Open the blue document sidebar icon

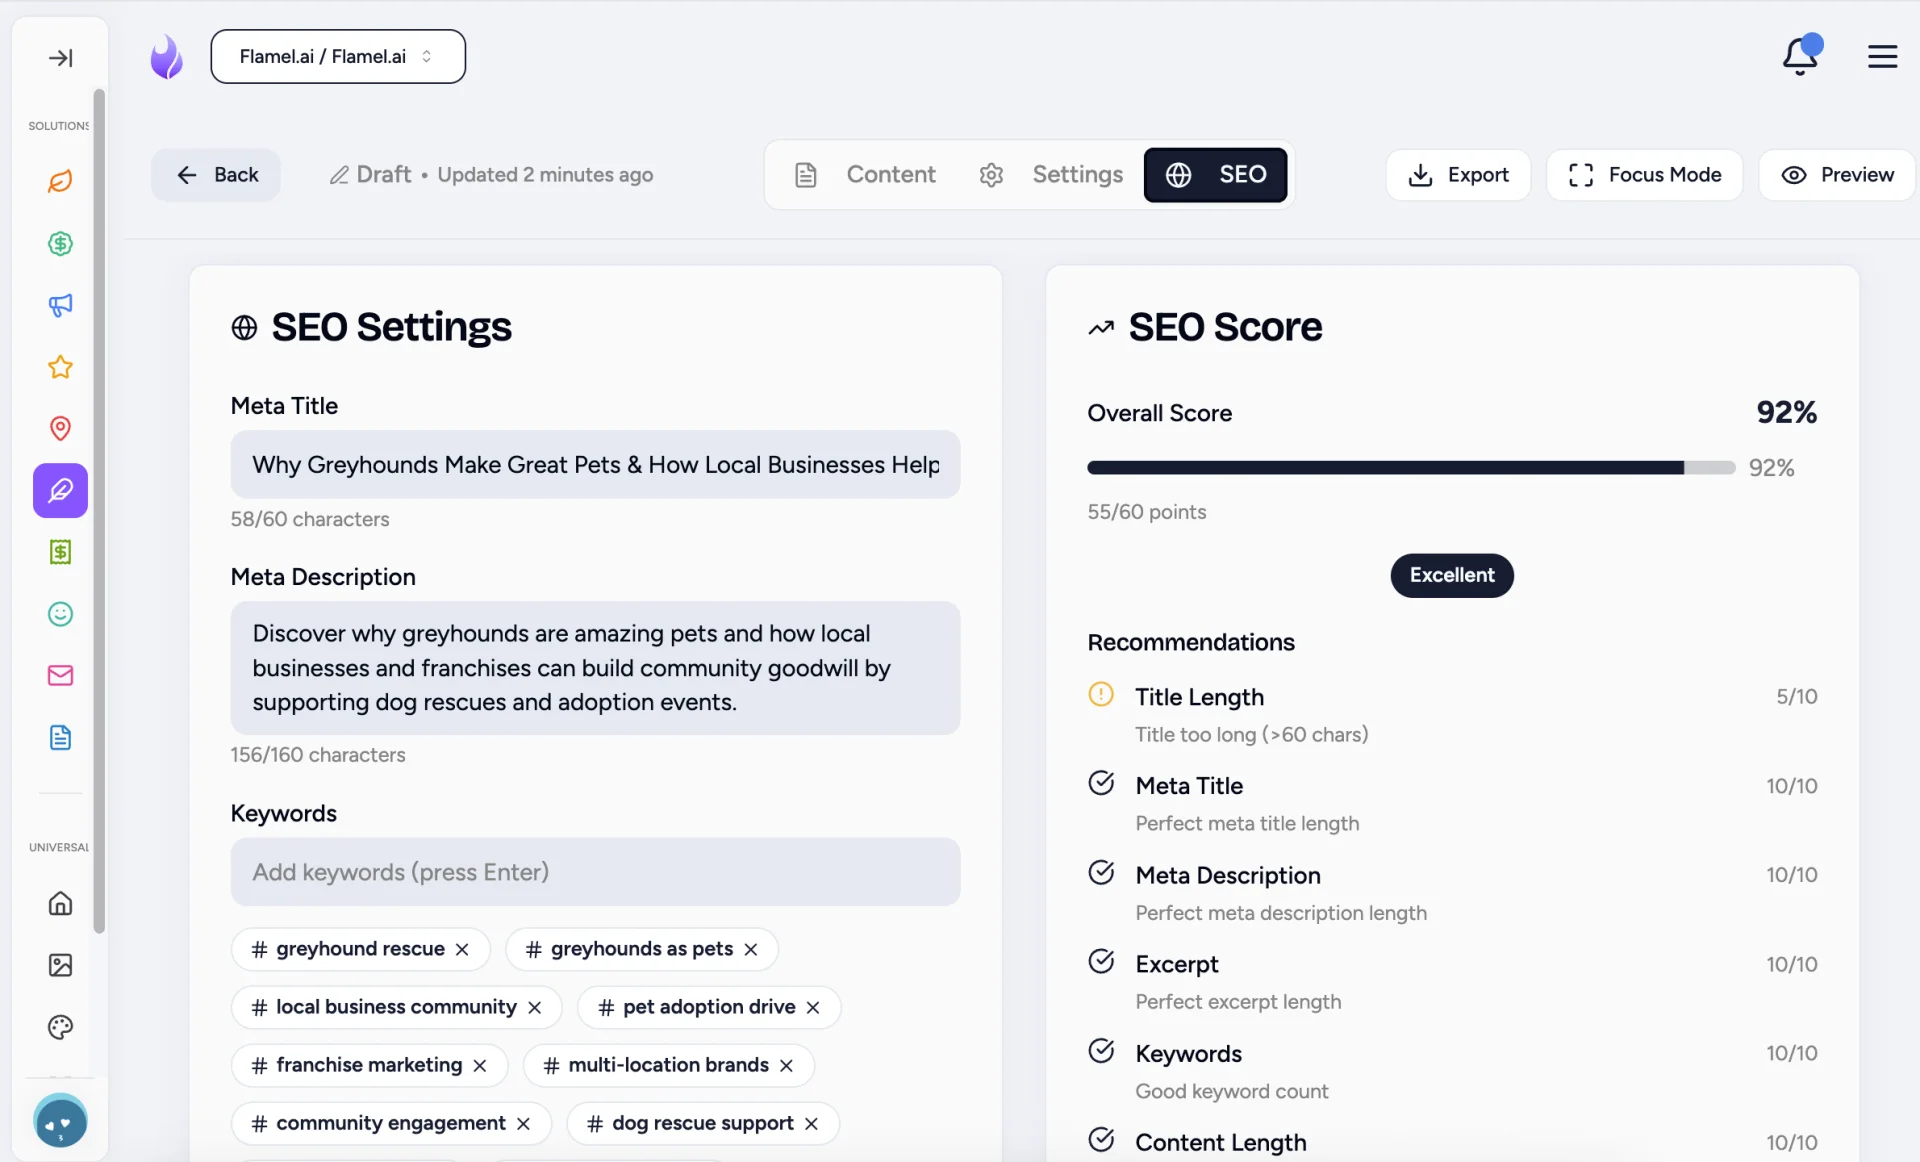point(60,738)
